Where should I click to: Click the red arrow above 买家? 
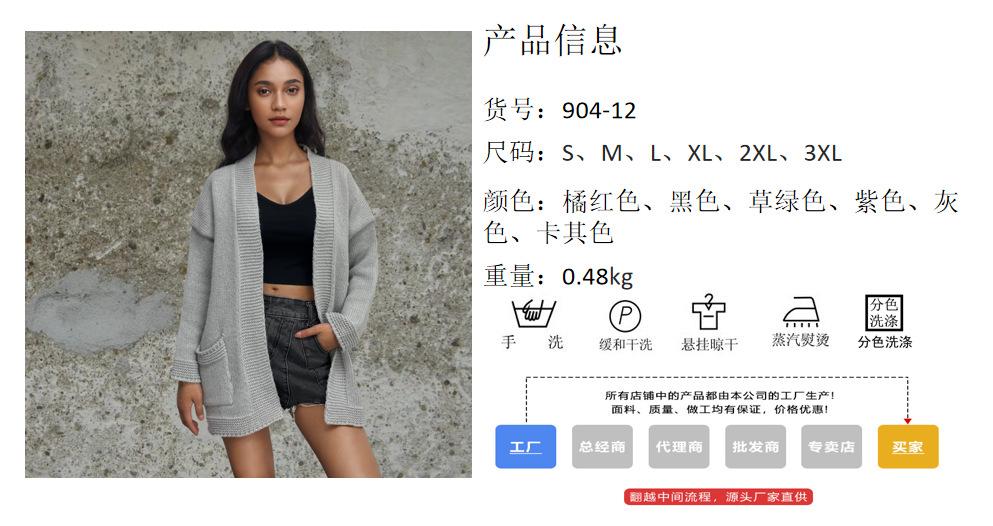click(908, 420)
